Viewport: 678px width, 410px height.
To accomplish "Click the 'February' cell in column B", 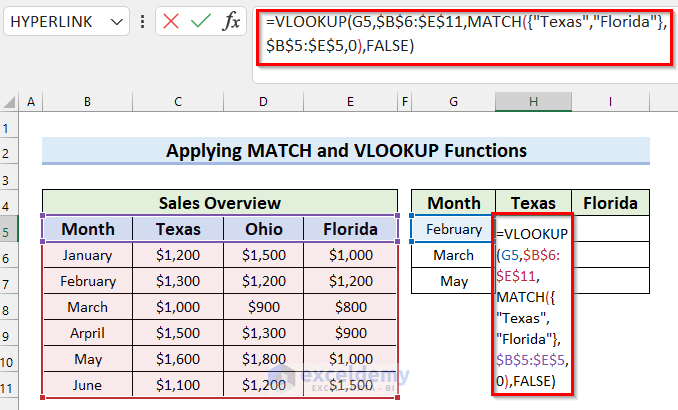I will click(88, 281).
